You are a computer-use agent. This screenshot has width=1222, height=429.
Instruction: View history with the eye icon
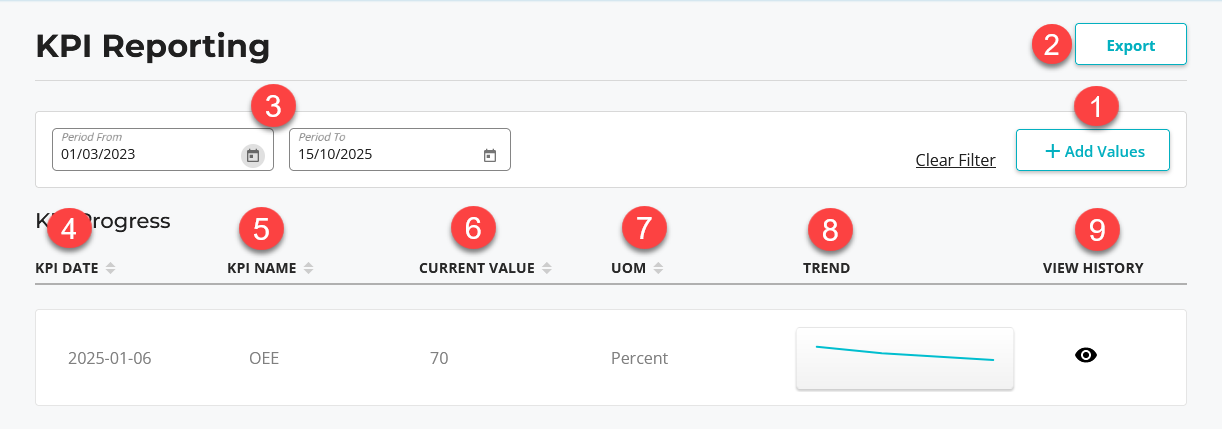tap(1086, 355)
